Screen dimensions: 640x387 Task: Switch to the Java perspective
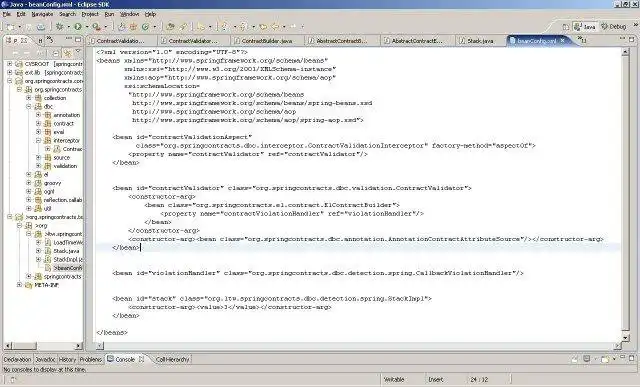point(584,27)
